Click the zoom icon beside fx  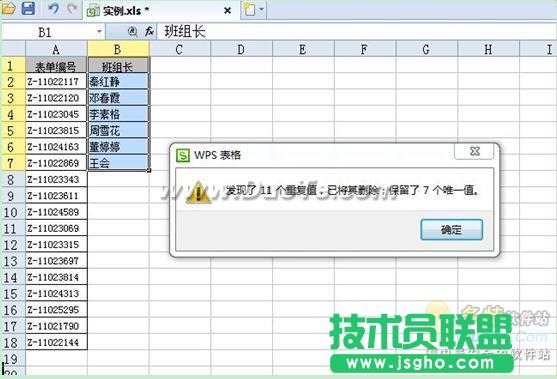click(x=133, y=32)
